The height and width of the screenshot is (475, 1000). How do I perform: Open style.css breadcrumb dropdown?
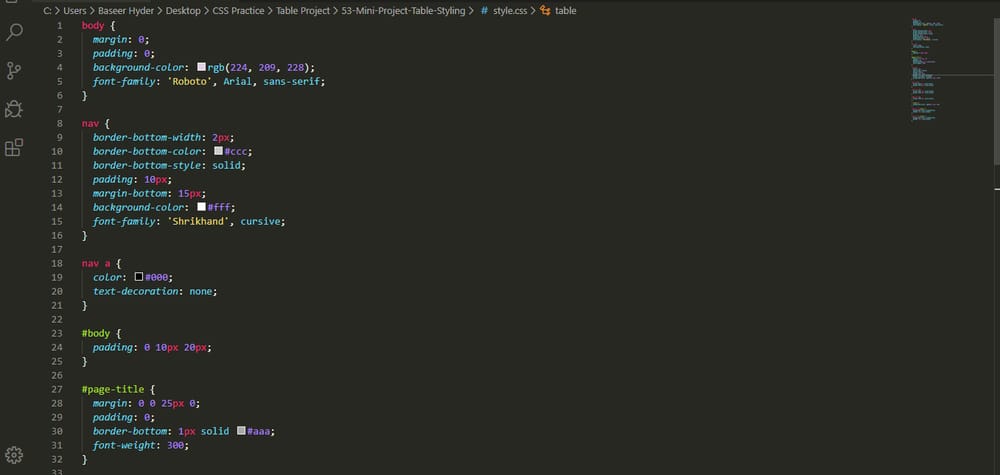pos(510,11)
